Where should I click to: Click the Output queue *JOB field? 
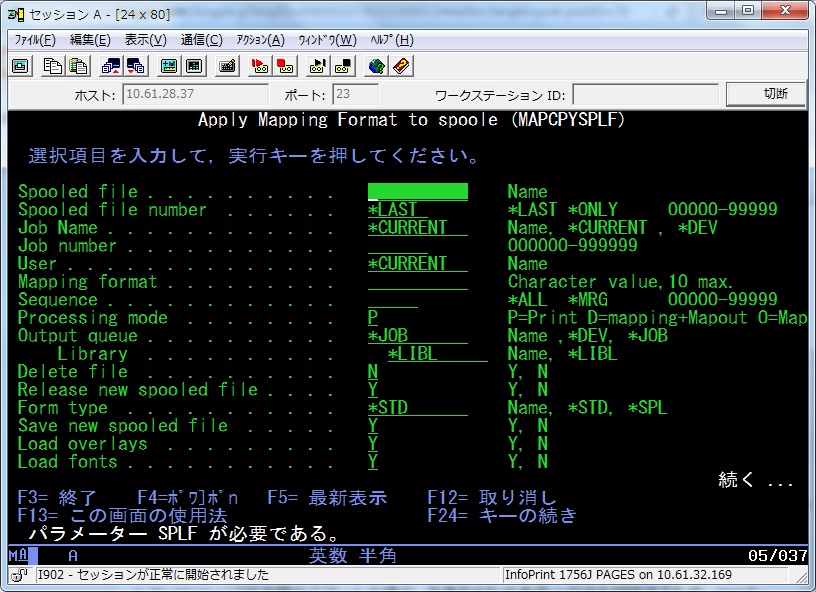coord(418,336)
